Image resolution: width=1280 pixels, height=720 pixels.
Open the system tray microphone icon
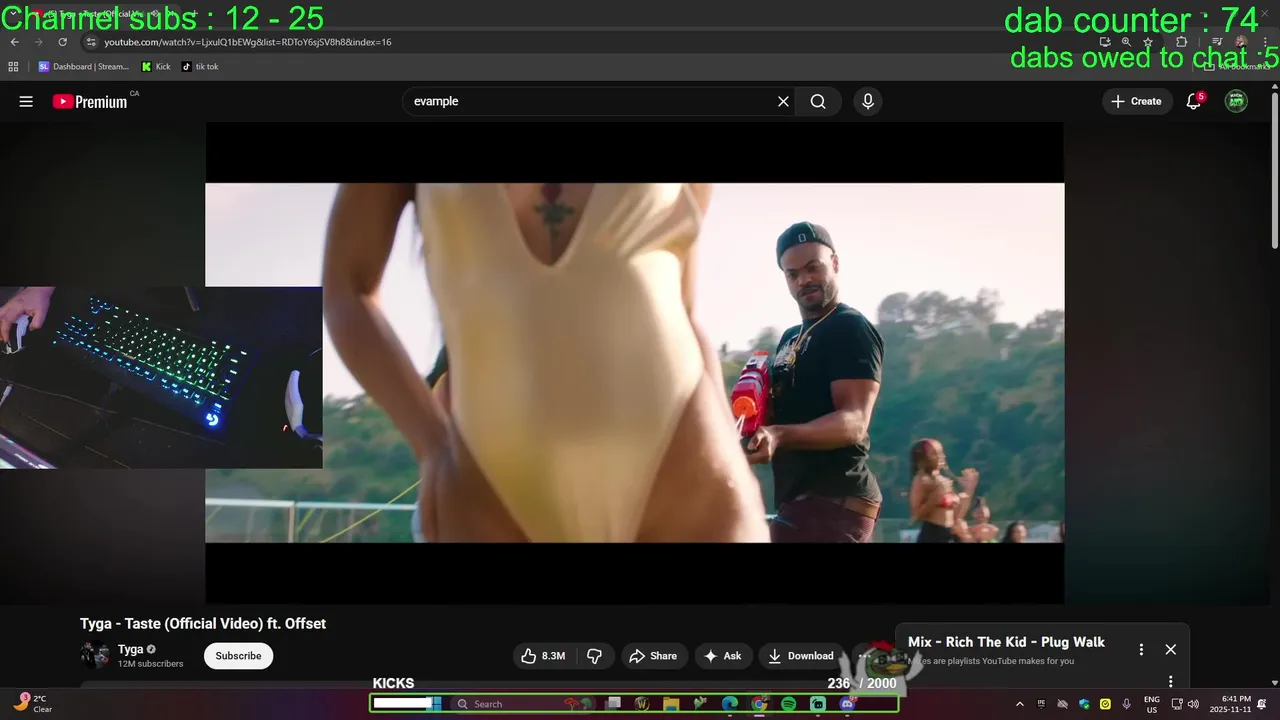tap(1126, 704)
